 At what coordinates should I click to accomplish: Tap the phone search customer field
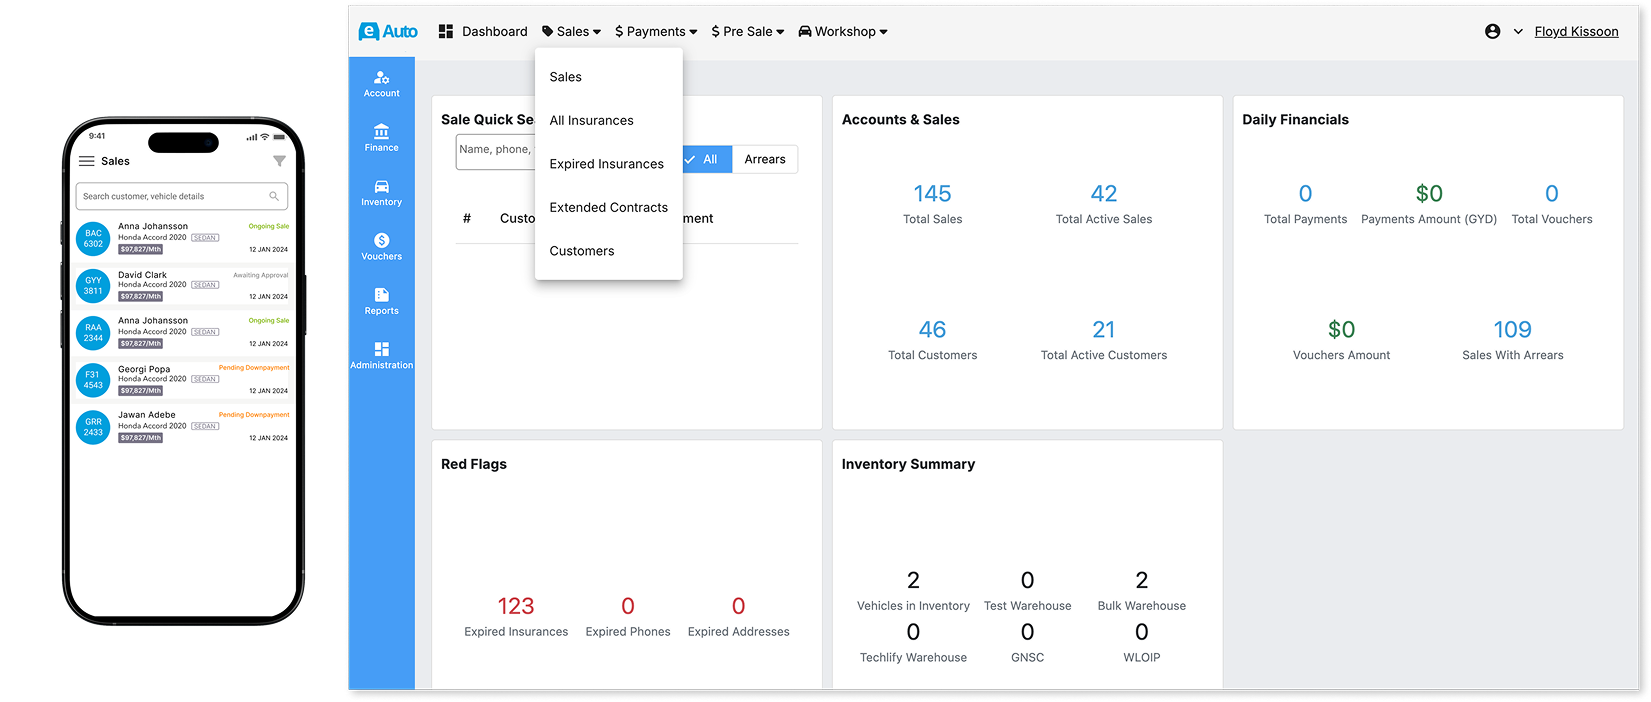point(182,196)
